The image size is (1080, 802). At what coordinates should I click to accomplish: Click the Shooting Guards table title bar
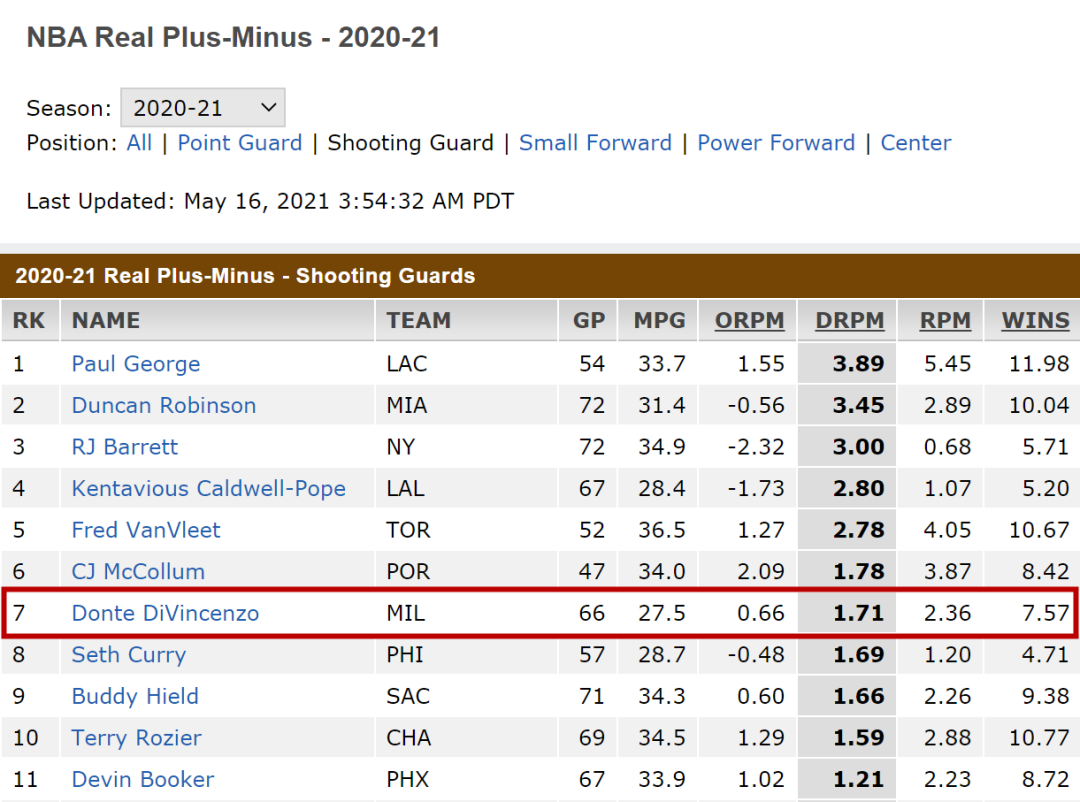pyautogui.click(x=540, y=276)
